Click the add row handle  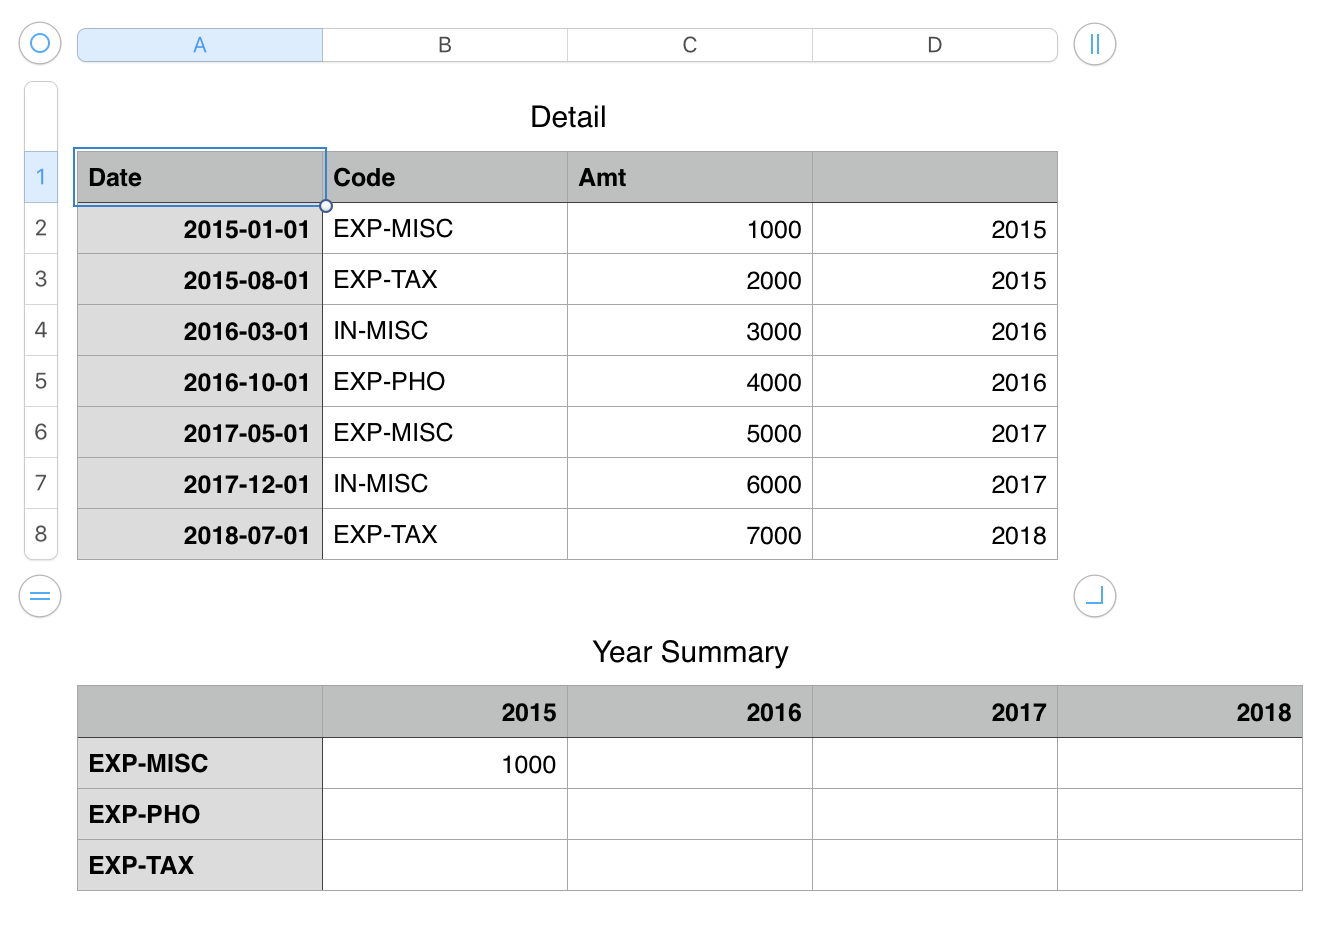tap(40, 597)
